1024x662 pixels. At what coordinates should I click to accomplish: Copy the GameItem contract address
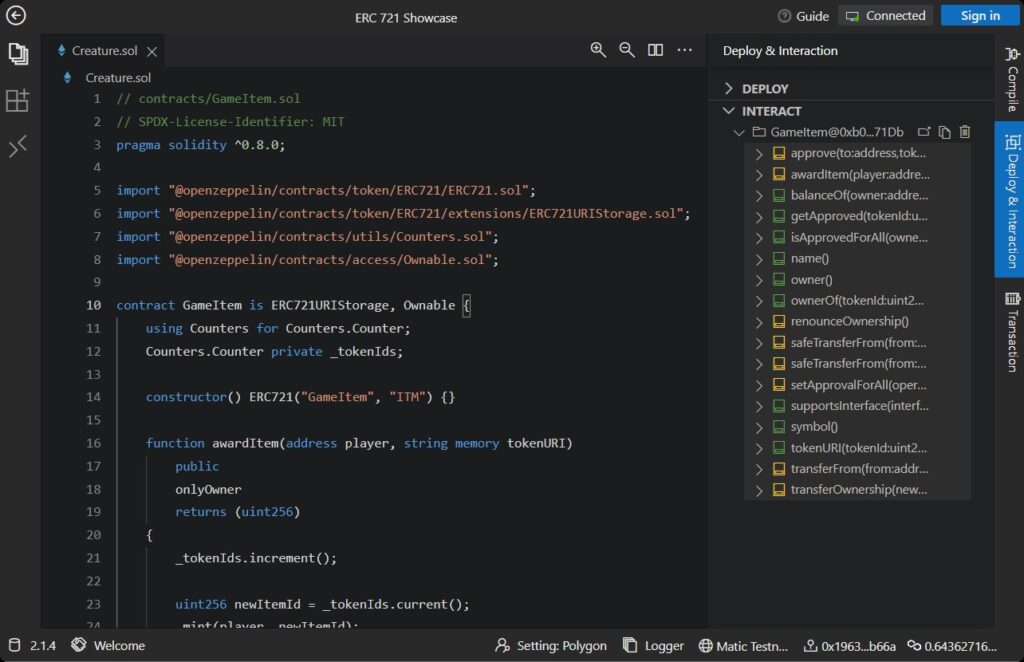944,132
